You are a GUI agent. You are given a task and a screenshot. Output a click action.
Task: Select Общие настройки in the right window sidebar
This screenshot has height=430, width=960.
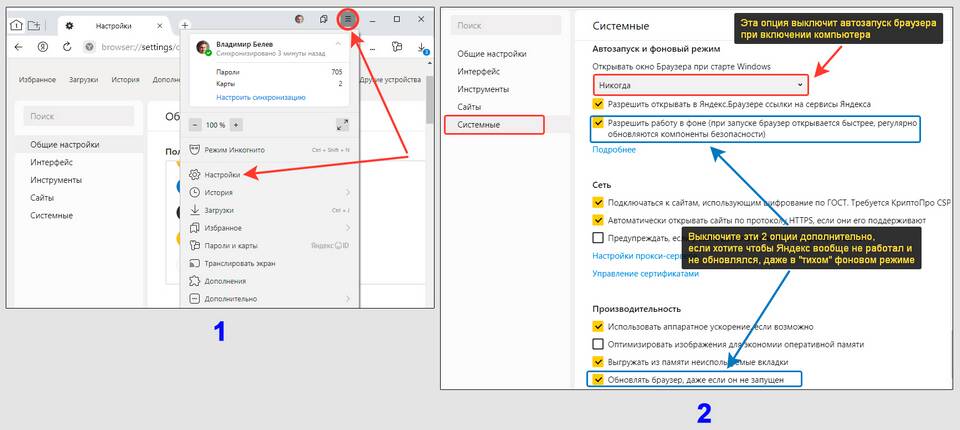(492, 54)
